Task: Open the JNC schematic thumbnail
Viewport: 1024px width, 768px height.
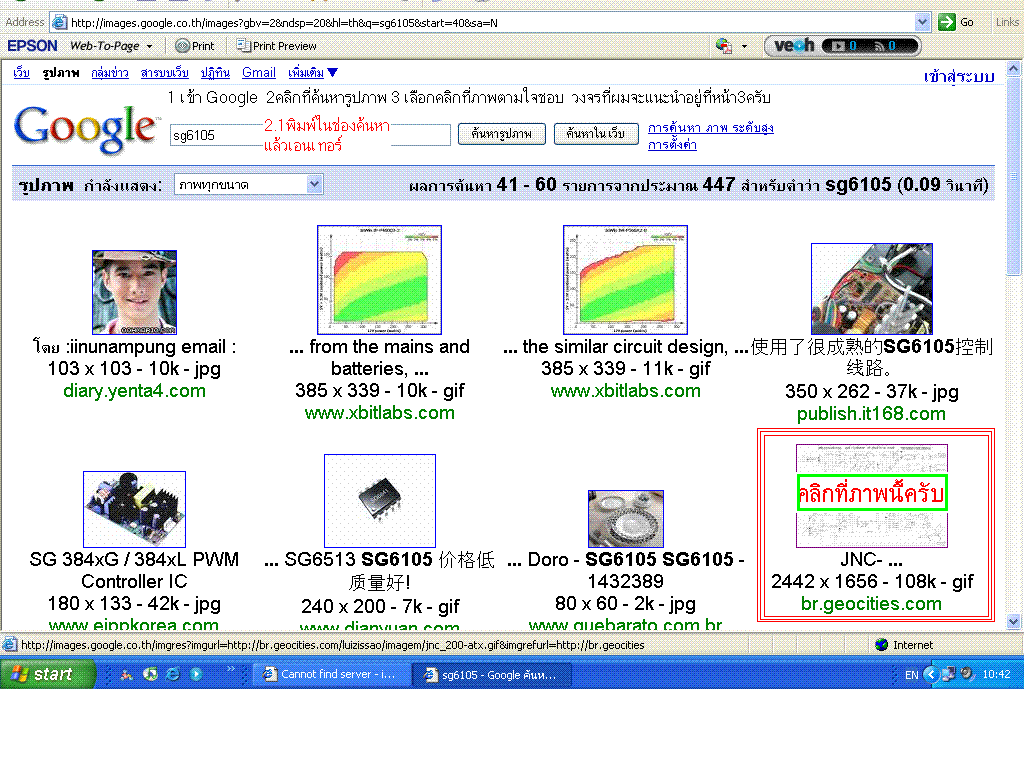Action: pos(872,496)
